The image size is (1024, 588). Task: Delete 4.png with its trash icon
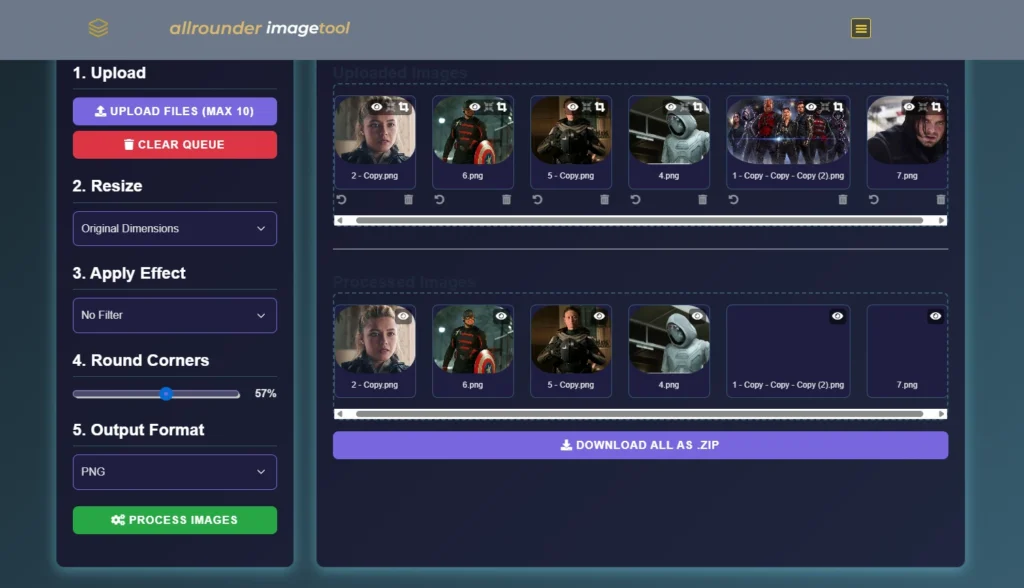coord(702,199)
